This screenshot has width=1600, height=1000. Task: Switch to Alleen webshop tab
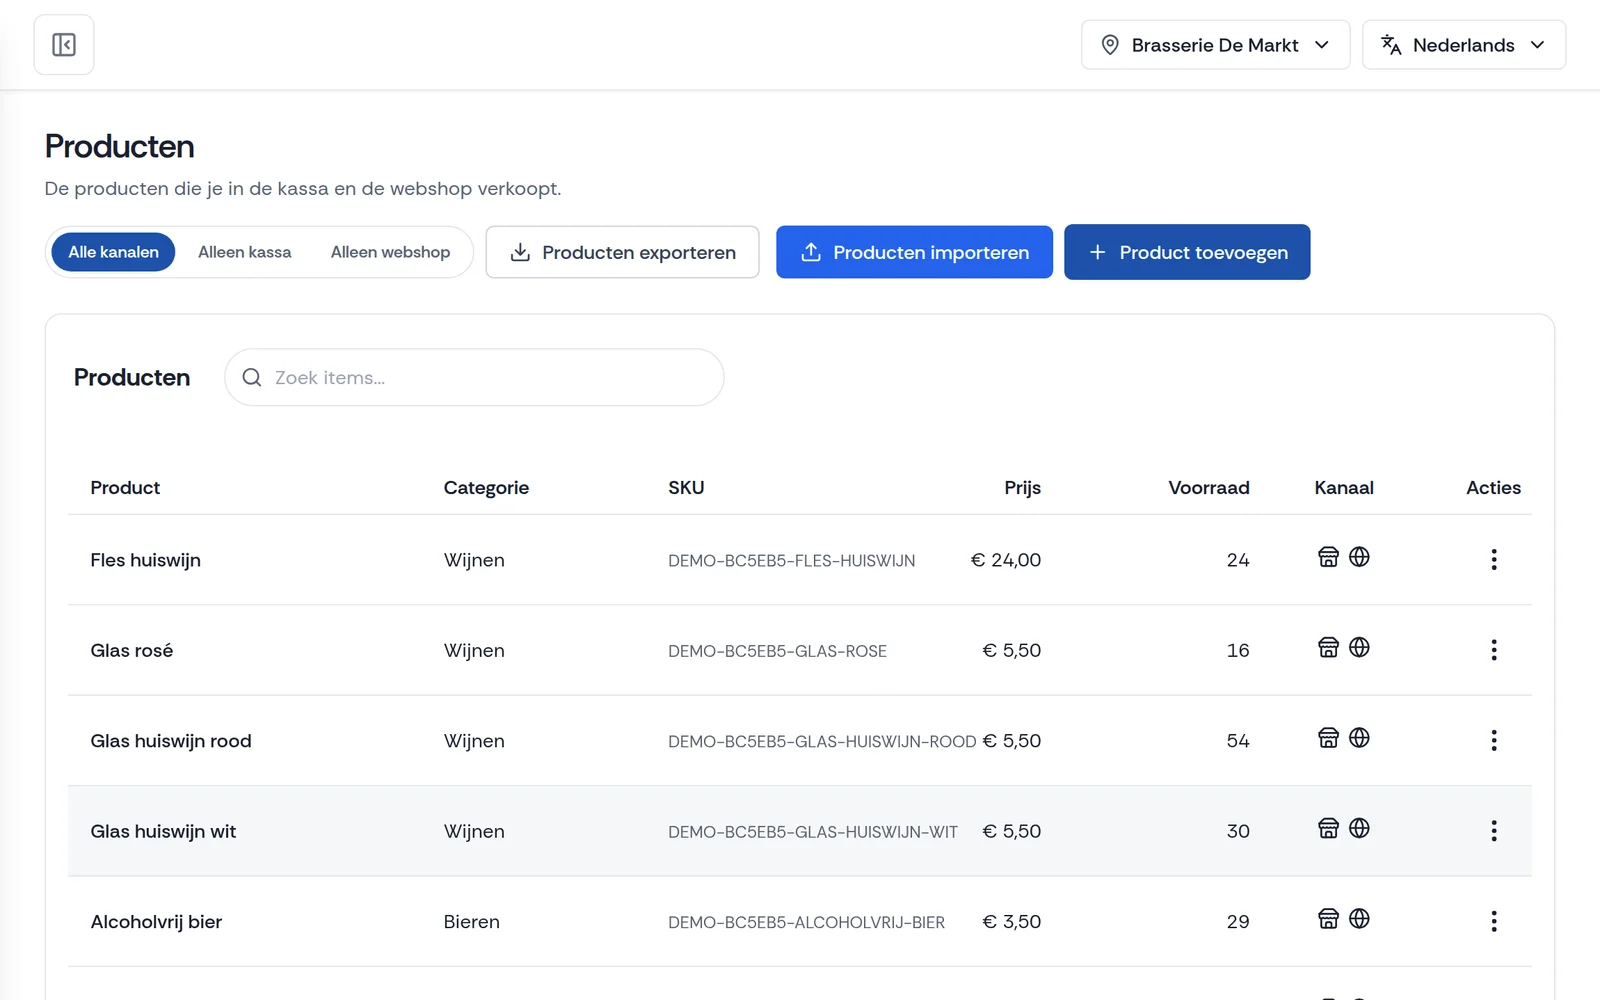point(390,252)
